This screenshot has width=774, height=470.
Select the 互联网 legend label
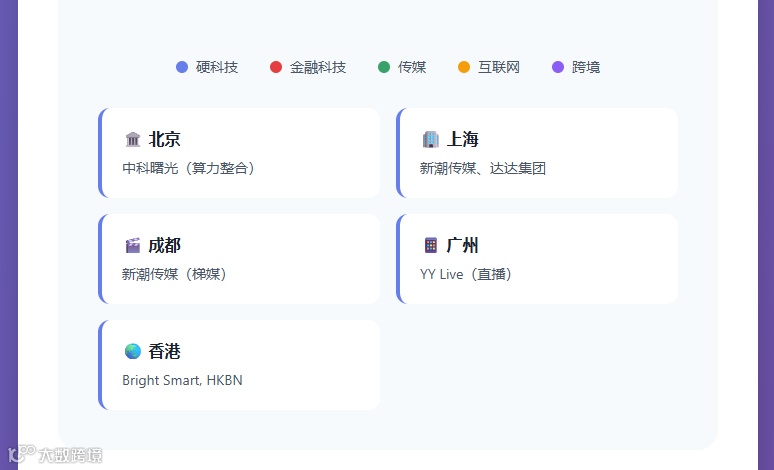[x=499, y=67]
